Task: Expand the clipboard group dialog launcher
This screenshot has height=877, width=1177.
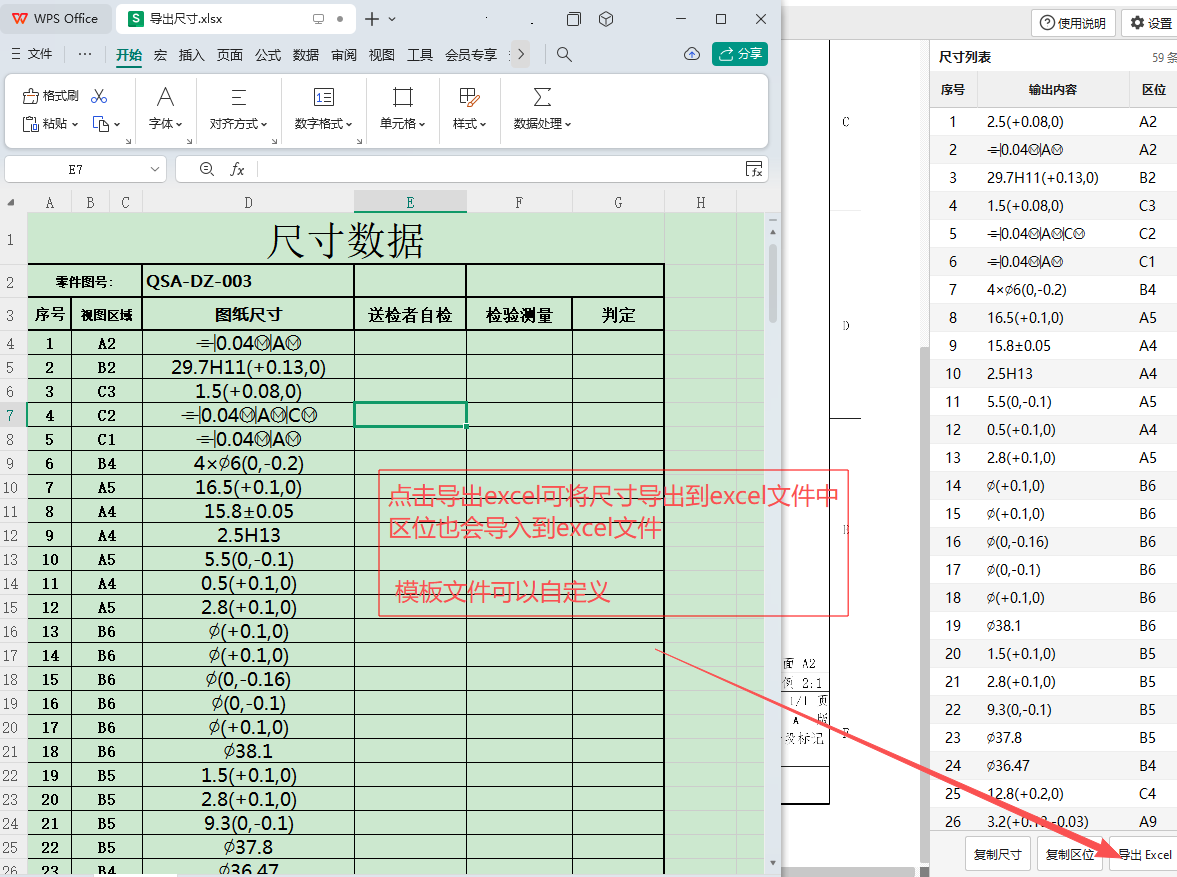Action: coord(128,140)
